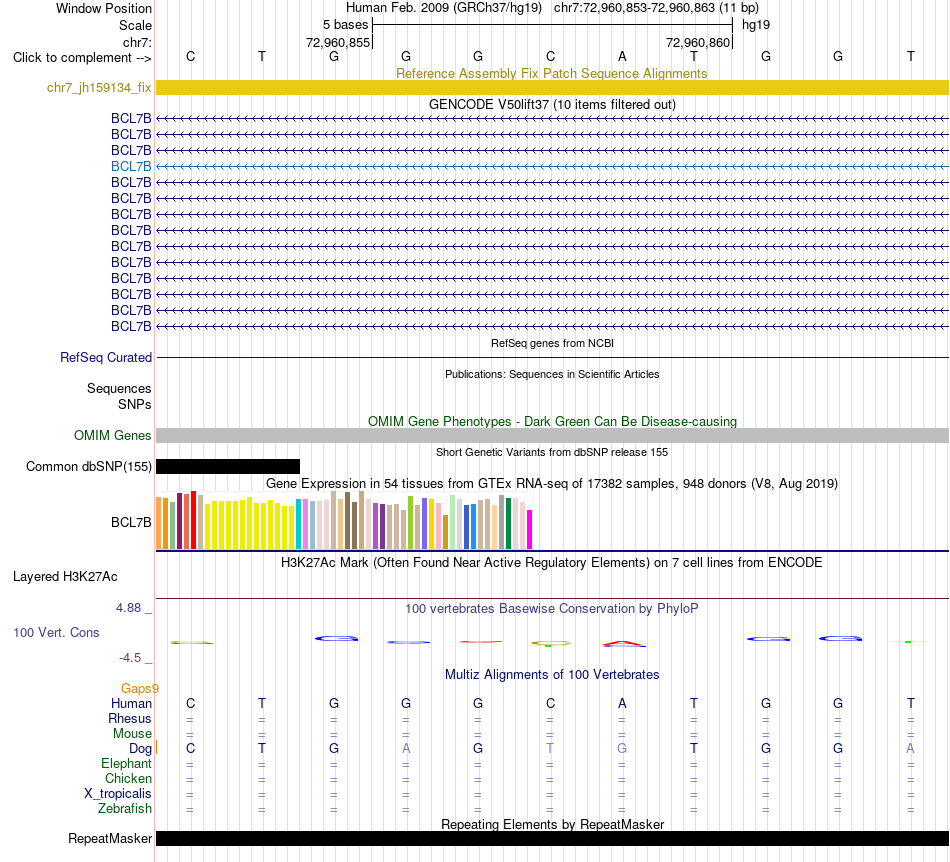Select the 'Zebrafish' alignment row label
Screen dimensions: 950x862
click(x=125, y=809)
